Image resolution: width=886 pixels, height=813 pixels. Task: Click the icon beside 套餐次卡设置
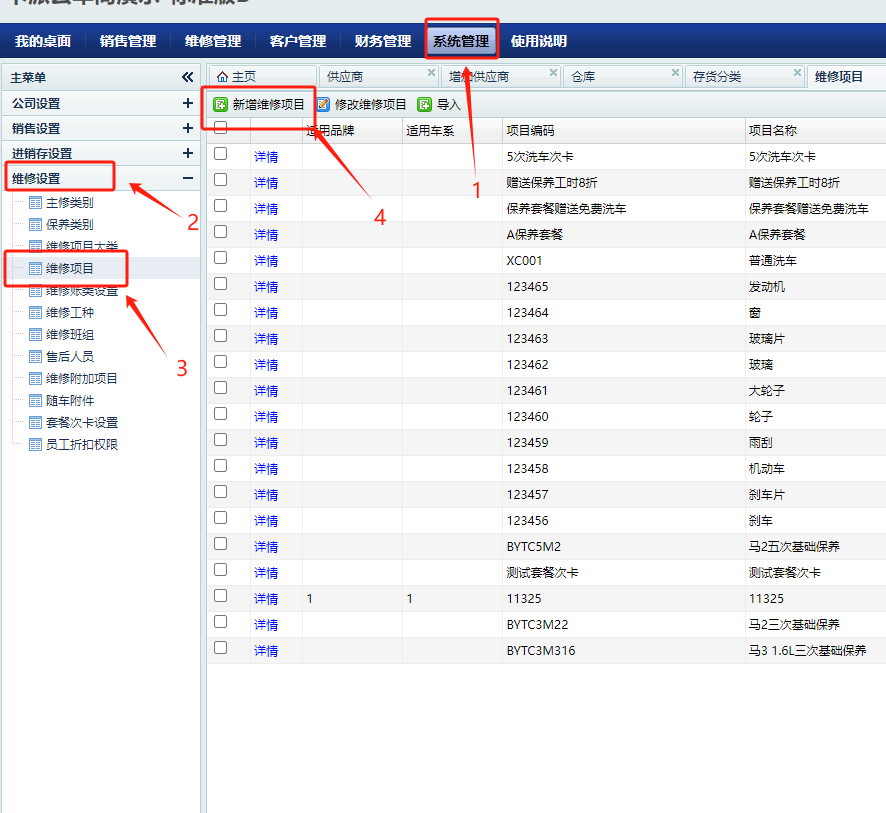pyautogui.click(x=36, y=422)
